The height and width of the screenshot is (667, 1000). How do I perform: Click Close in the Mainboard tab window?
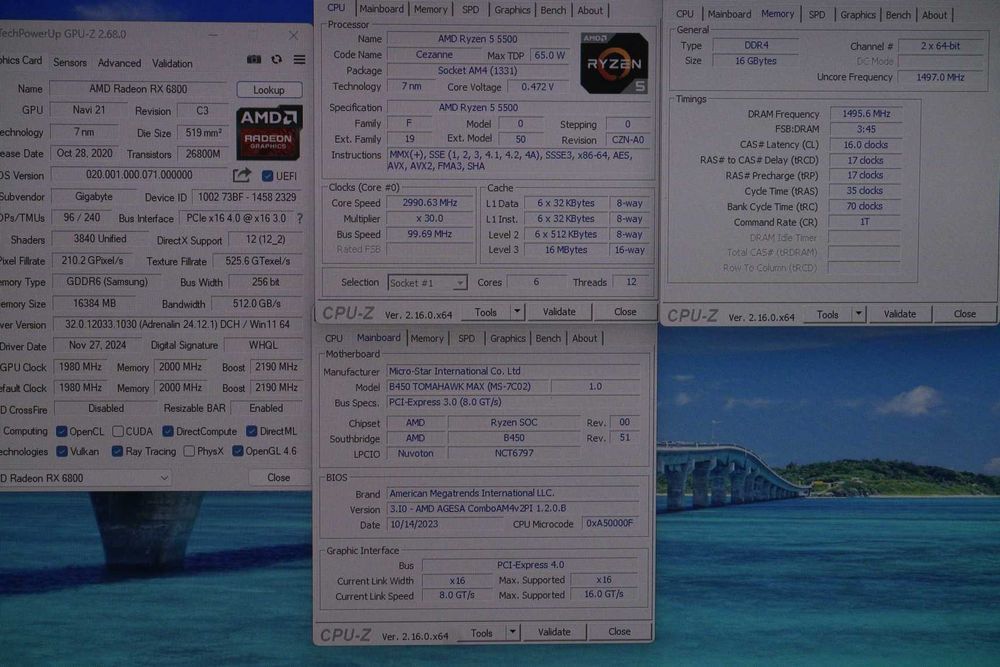pos(619,631)
